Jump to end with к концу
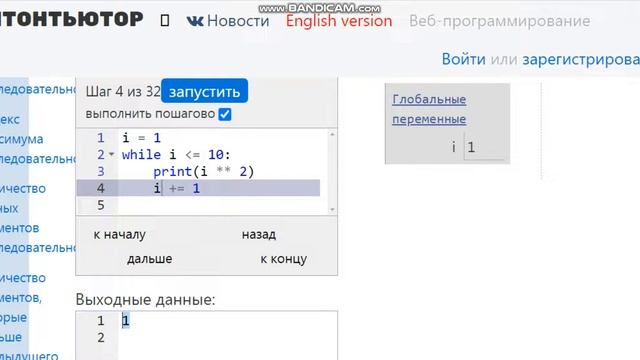 coord(284,259)
